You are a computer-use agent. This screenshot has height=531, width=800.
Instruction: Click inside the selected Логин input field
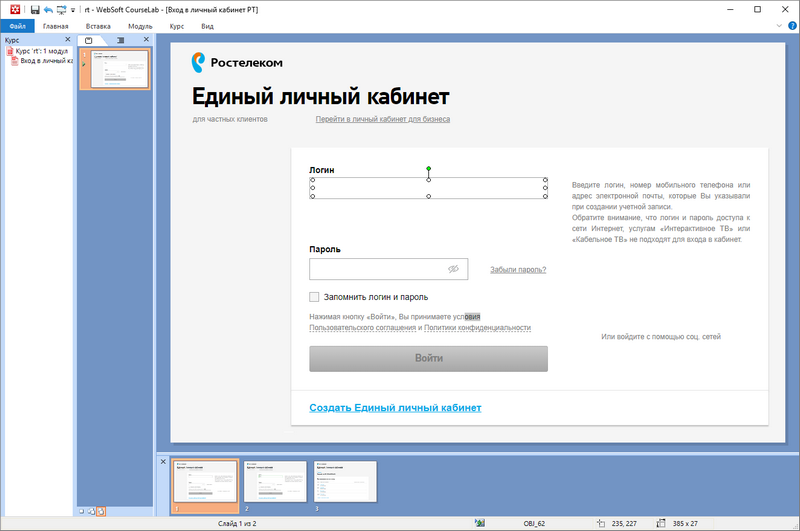point(429,188)
